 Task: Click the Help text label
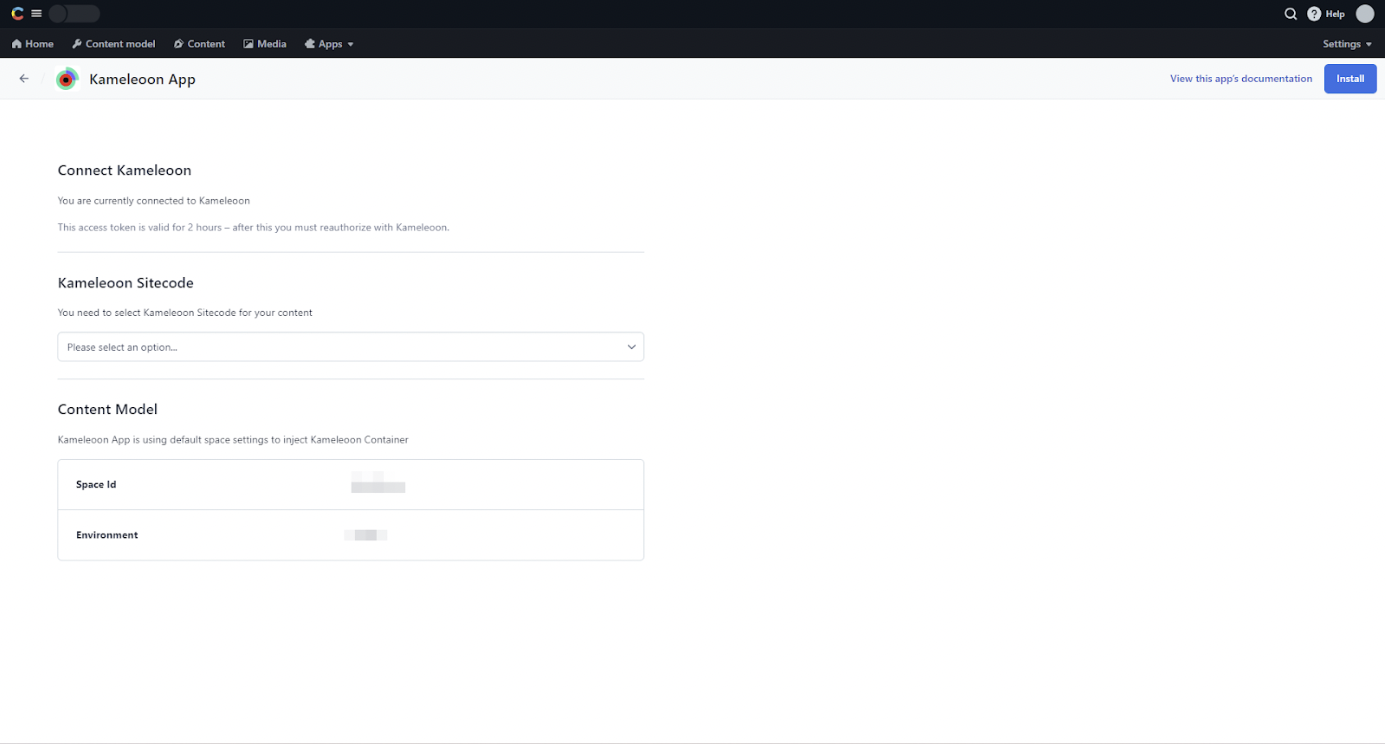1335,14
